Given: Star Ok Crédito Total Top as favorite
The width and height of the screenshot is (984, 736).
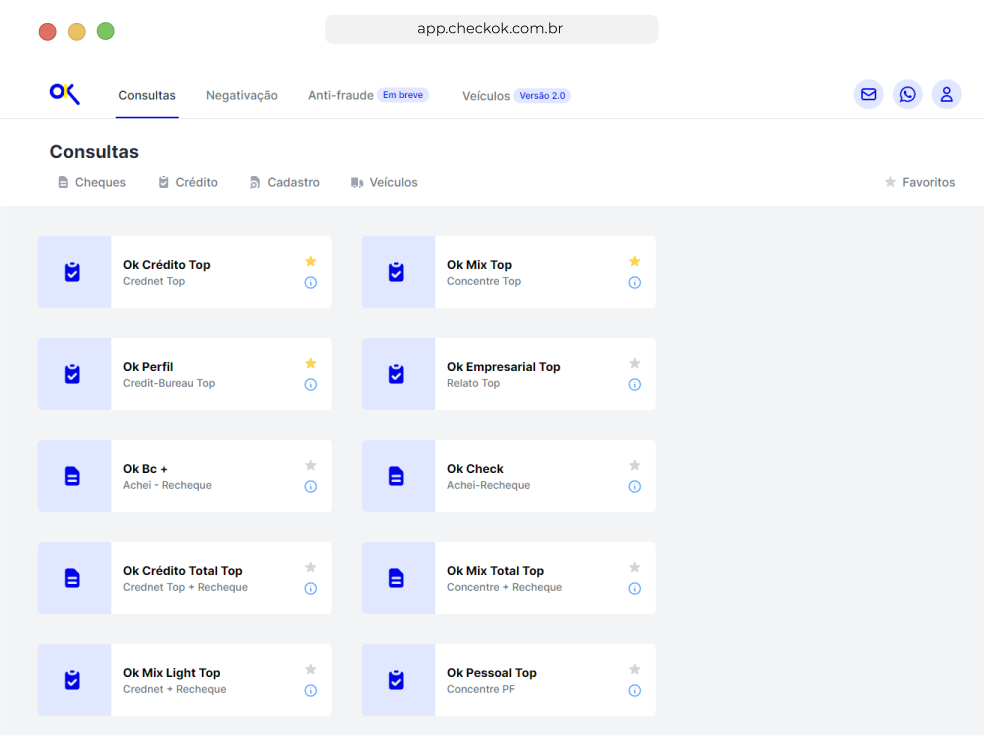Looking at the screenshot, I should tap(311, 567).
